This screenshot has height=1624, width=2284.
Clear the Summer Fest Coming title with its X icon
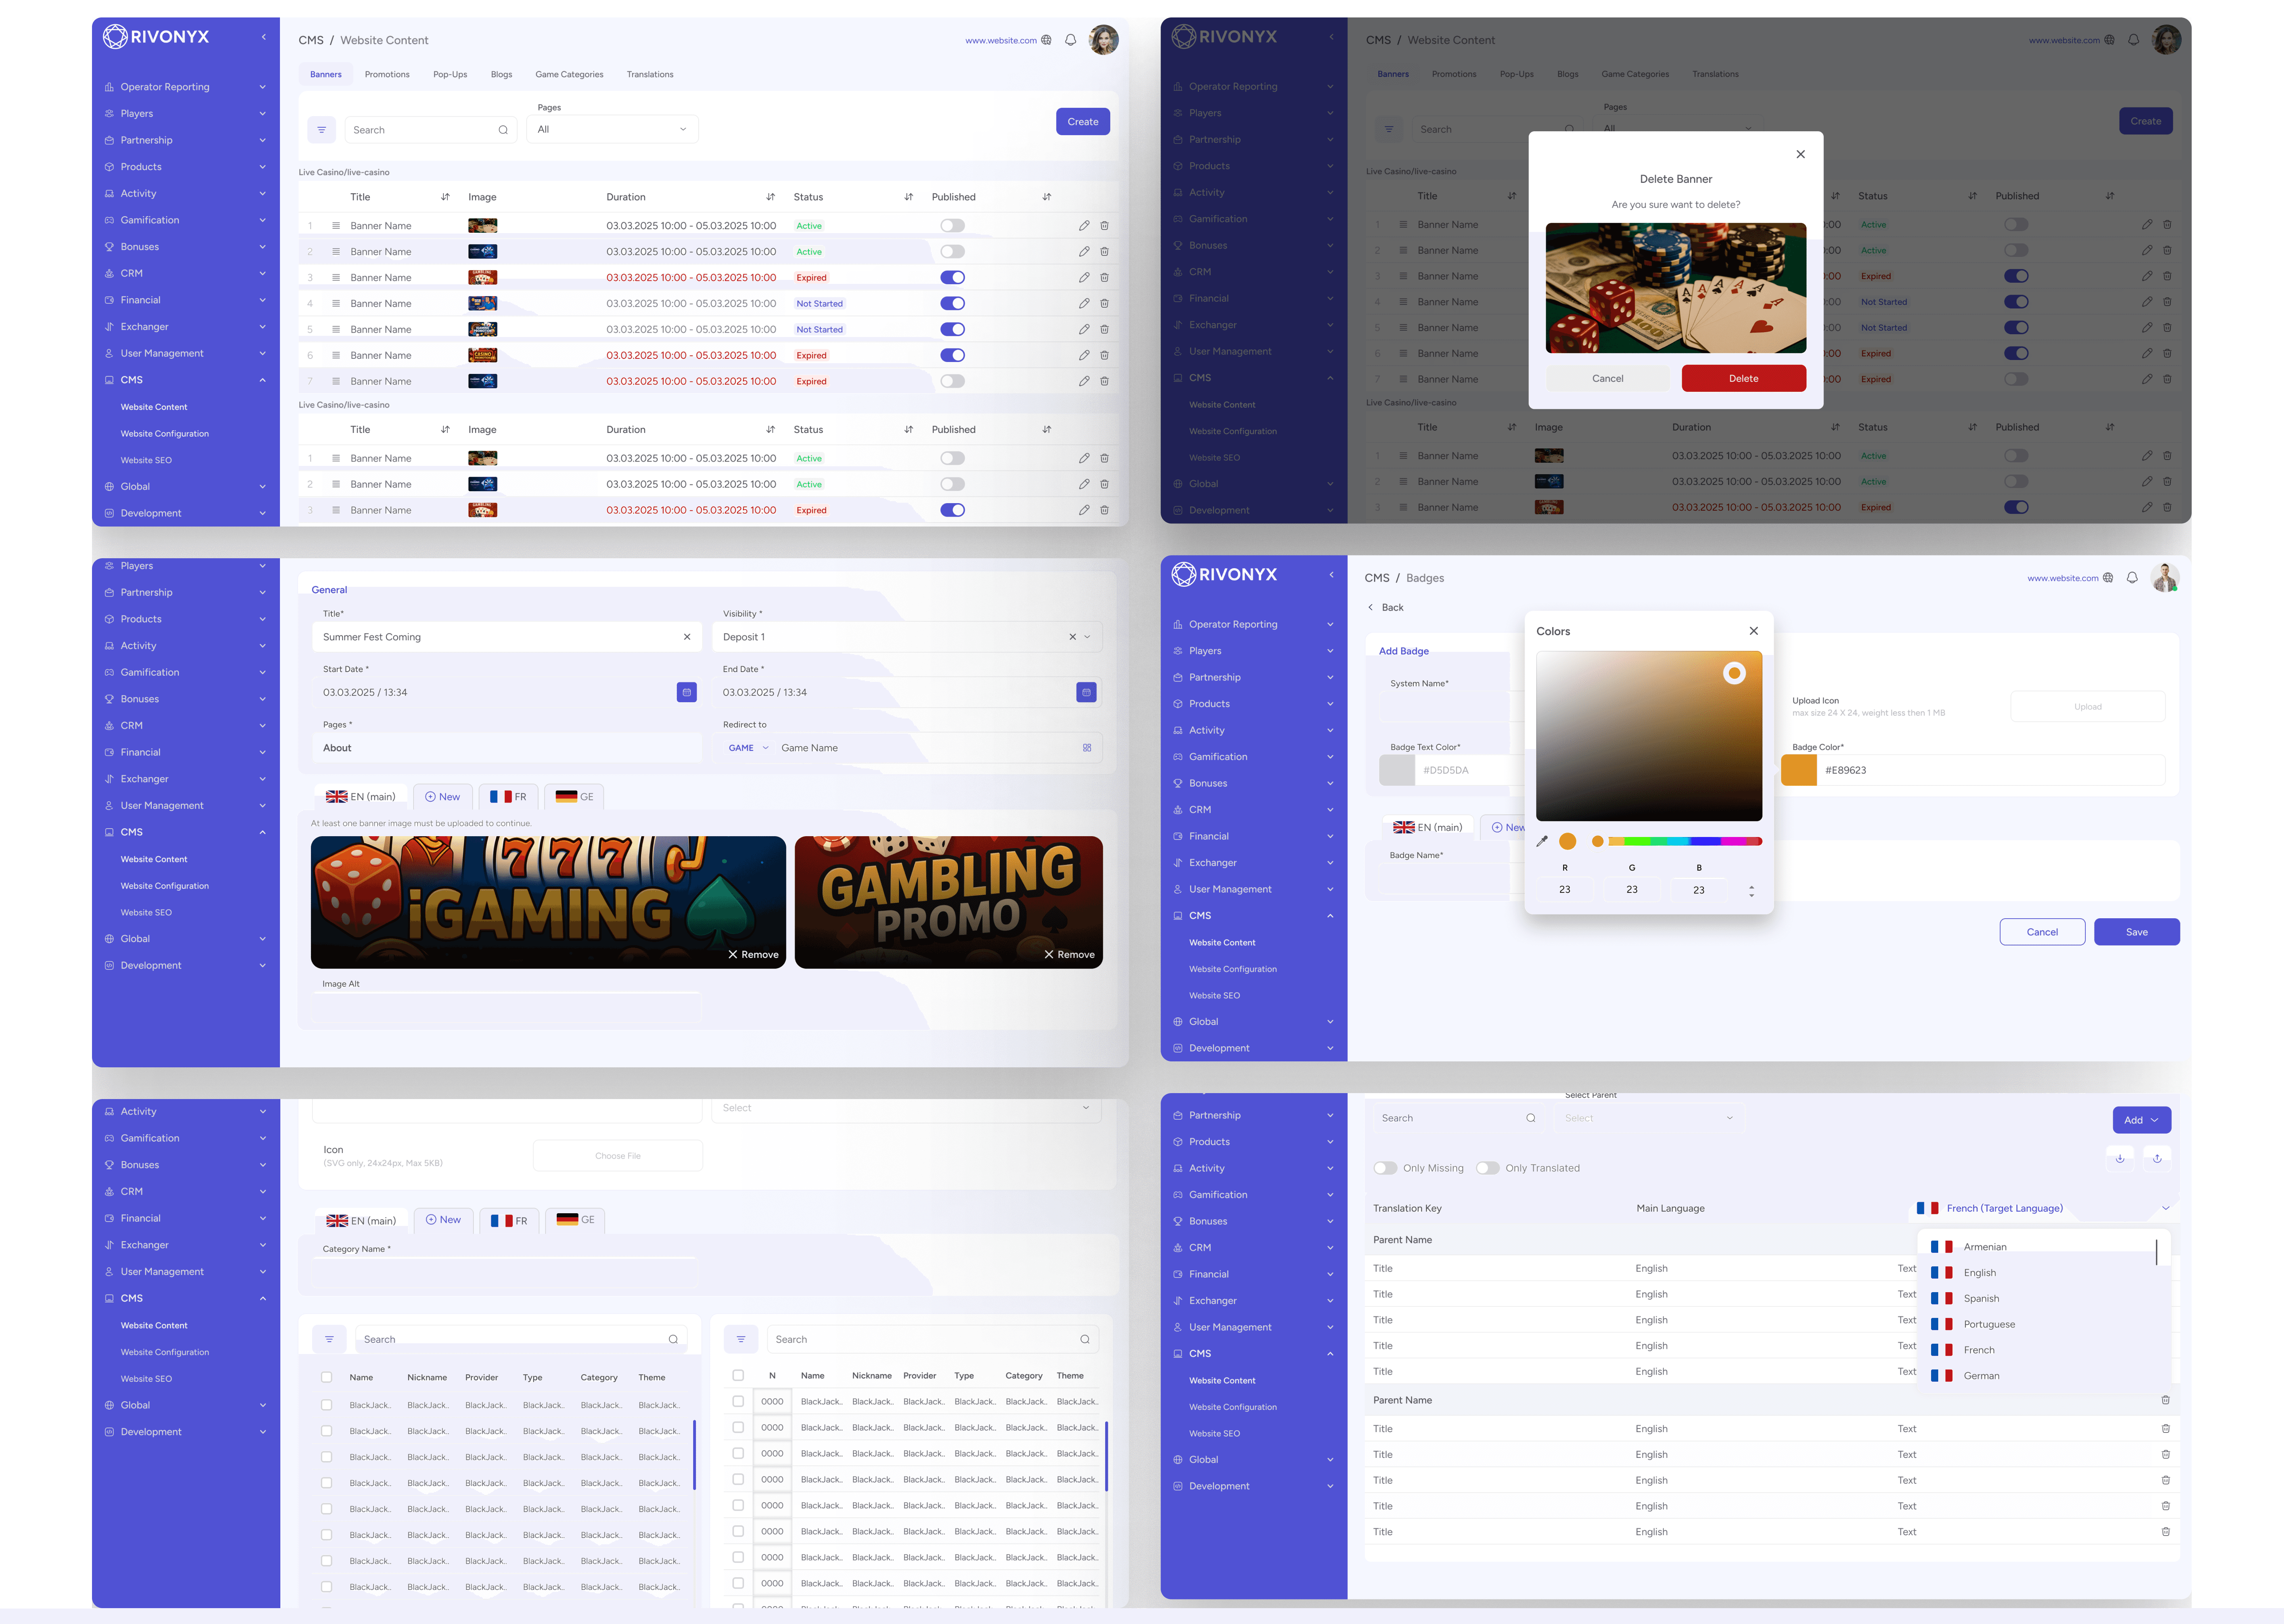[687, 637]
